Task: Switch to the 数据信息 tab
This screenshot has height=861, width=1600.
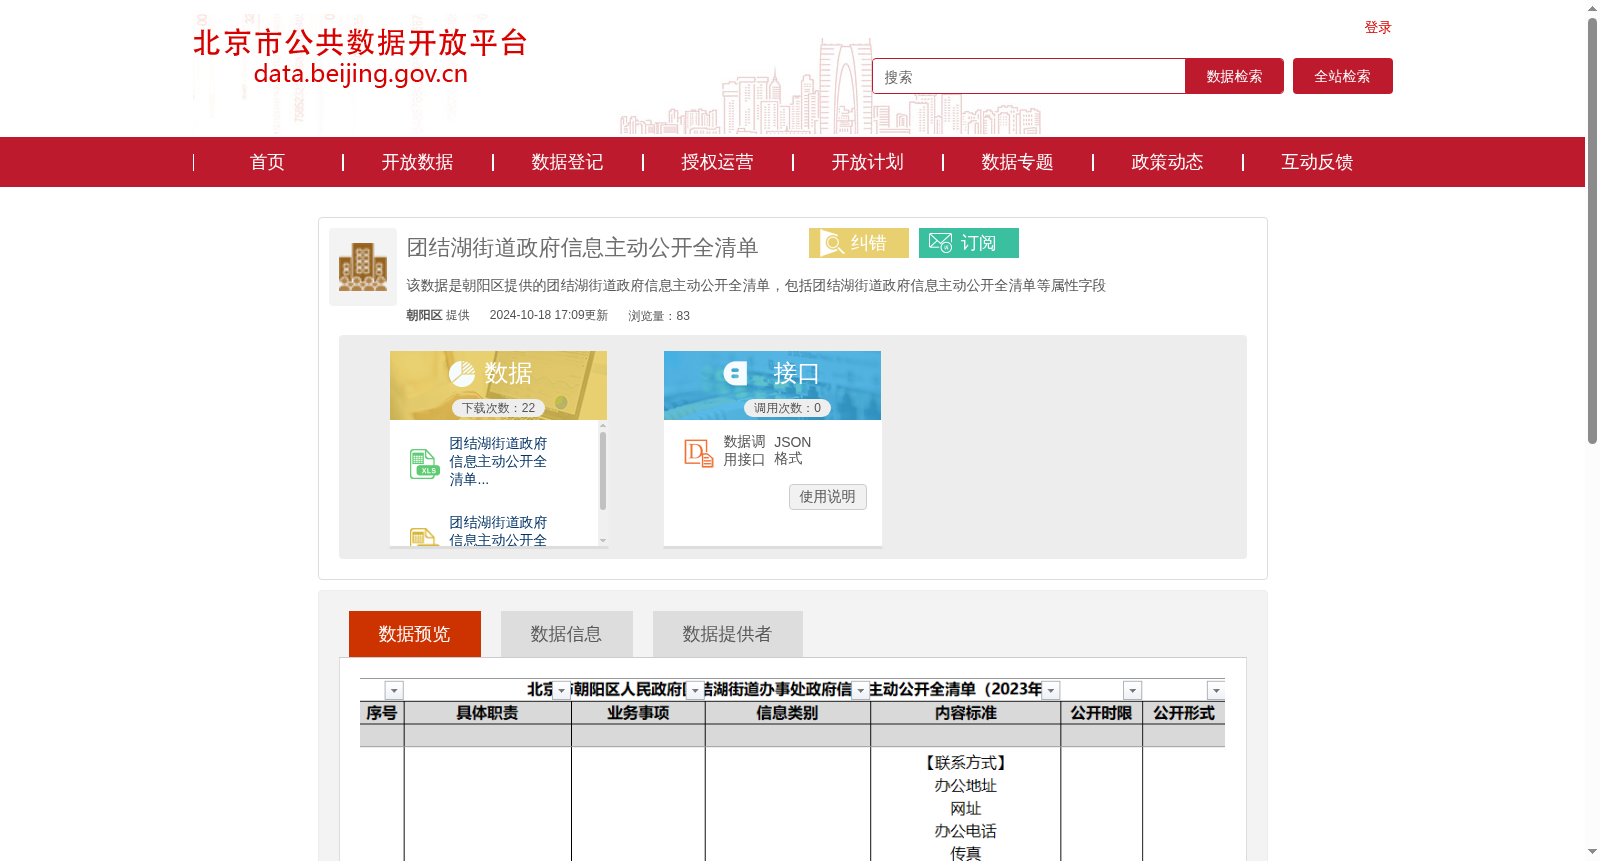Action: click(567, 634)
